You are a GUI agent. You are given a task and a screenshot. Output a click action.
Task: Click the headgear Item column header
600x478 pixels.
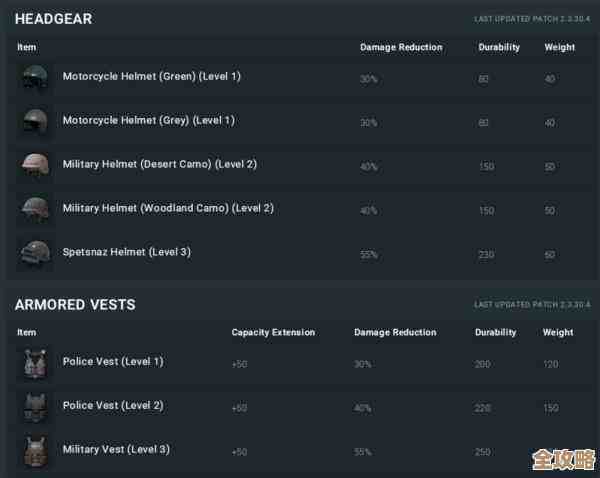pos(27,47)
